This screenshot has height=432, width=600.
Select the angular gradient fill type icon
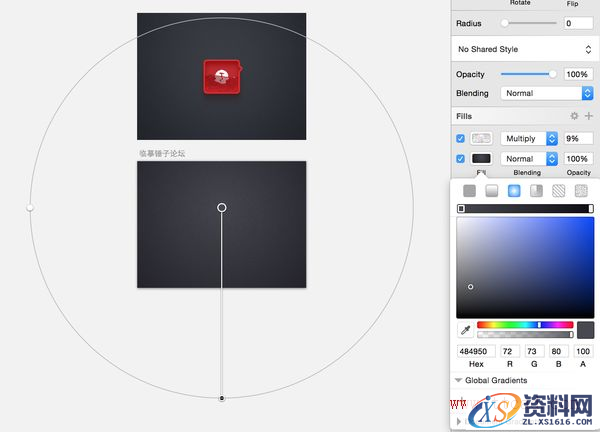pyautogui.click(x=537, y=191)
